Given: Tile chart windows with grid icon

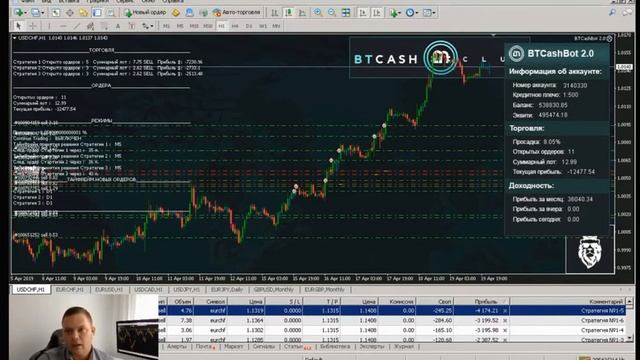Looking at the screenshot, I should [346, 13].
